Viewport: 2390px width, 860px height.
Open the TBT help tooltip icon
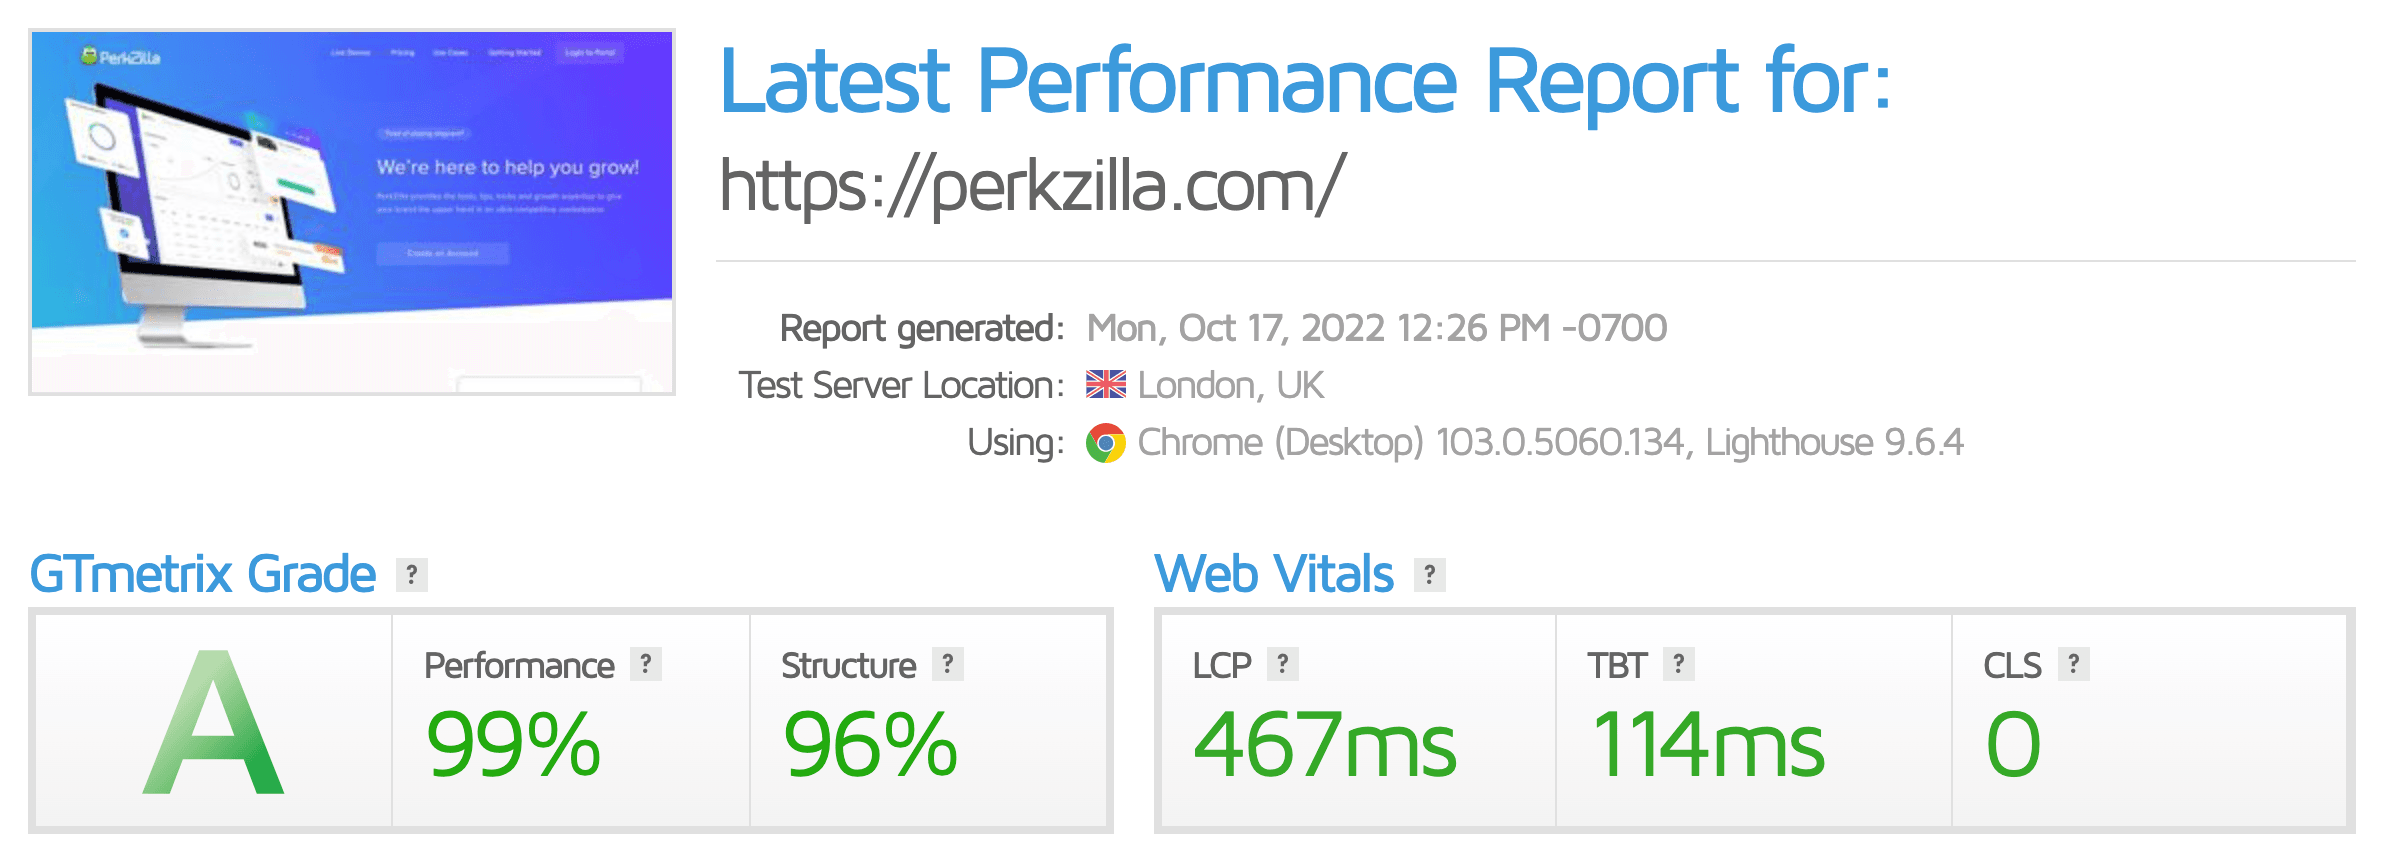coord(1678,664)
